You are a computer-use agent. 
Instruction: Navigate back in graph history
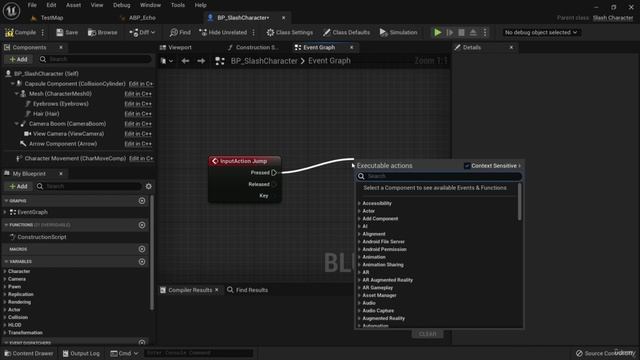tap(185, 61)
